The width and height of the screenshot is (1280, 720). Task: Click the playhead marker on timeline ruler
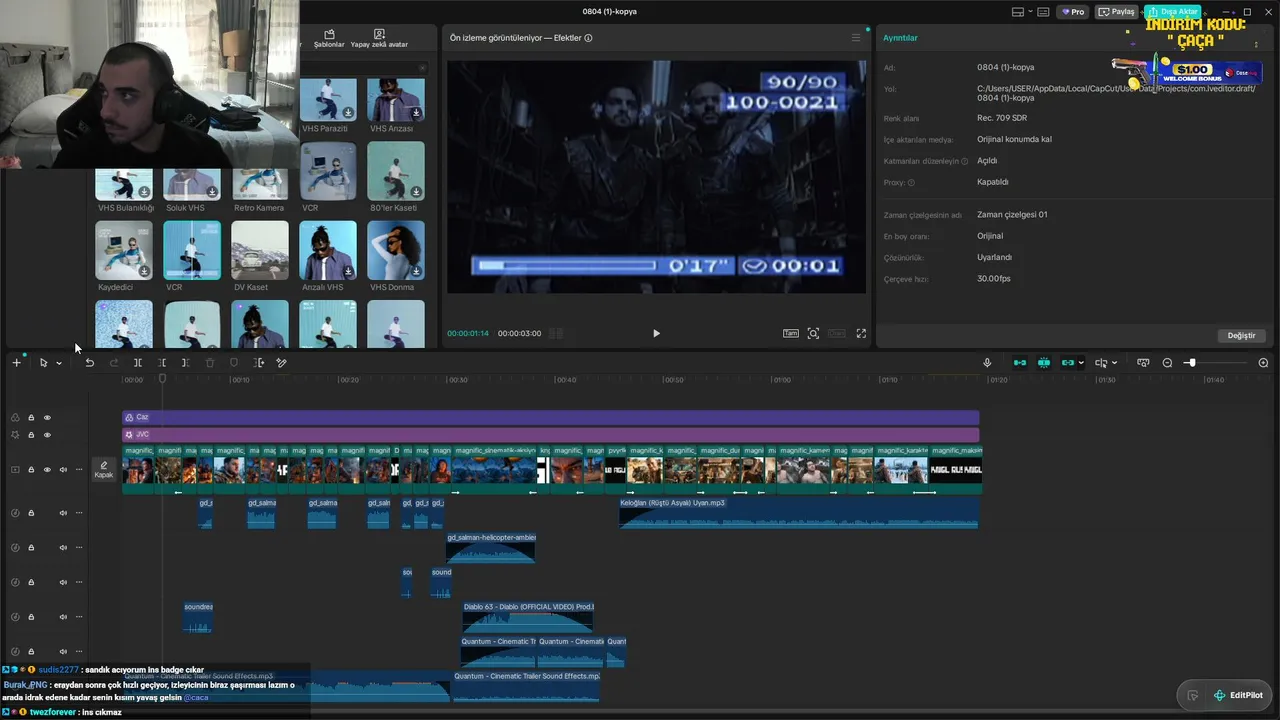click(162, 379)
